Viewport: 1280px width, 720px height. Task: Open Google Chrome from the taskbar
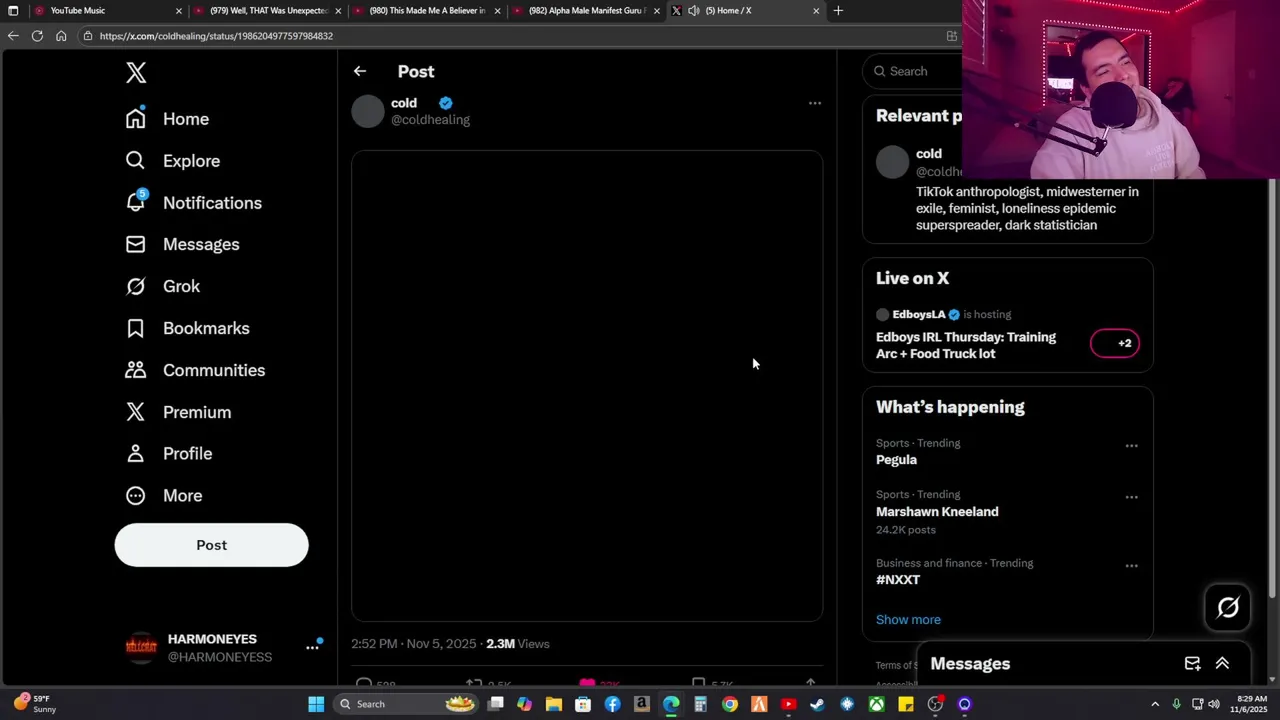pyautogui.click(x=730, y=704)
